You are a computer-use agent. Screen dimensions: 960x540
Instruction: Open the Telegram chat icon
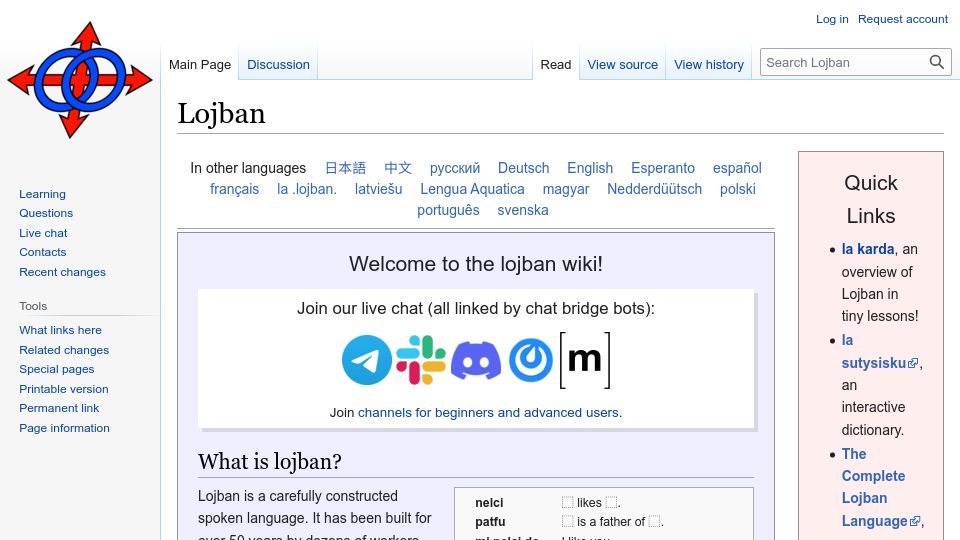[x=367, y=360]
